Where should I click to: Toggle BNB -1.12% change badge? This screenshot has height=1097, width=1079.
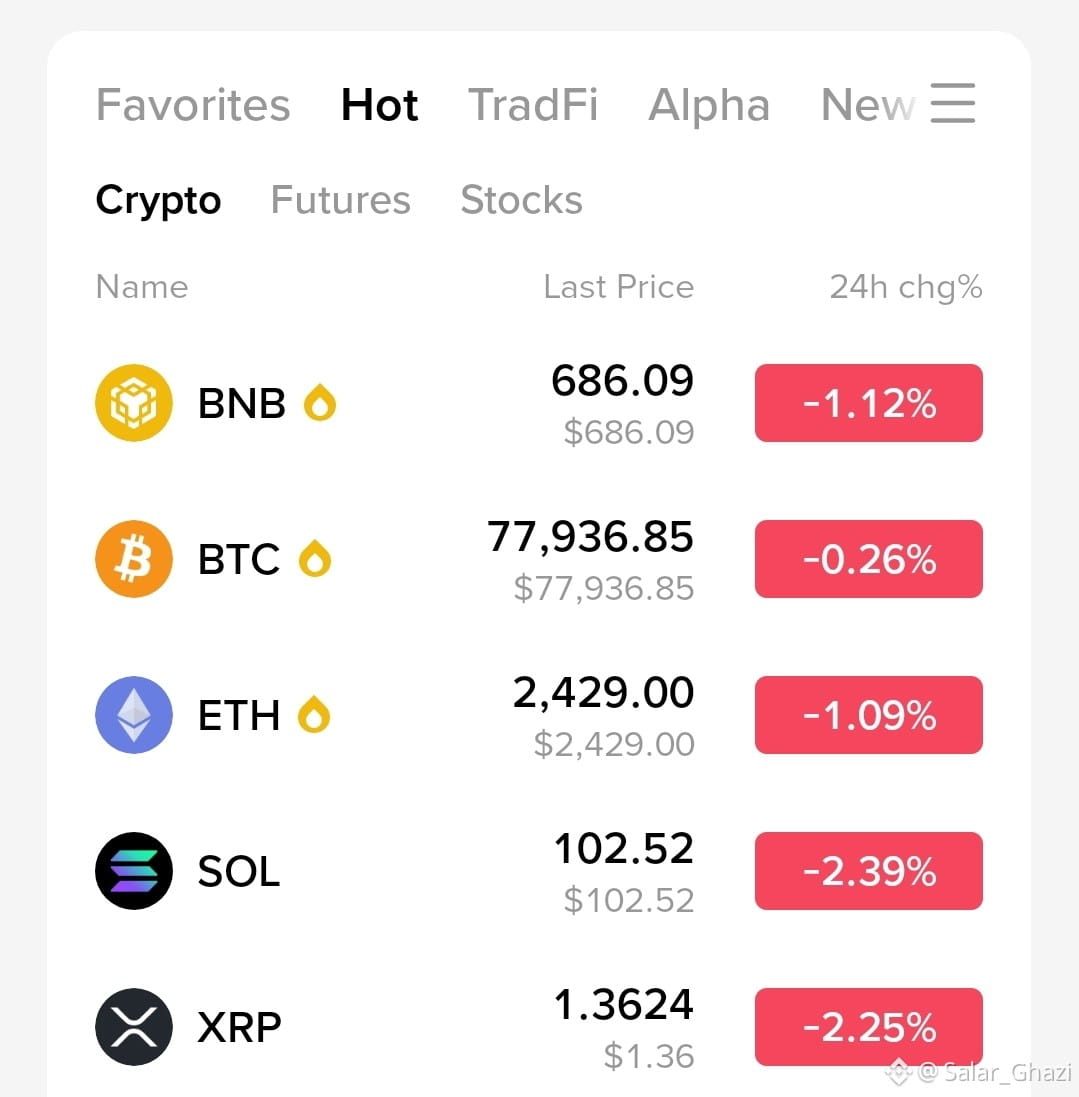[x=868, y=403]
